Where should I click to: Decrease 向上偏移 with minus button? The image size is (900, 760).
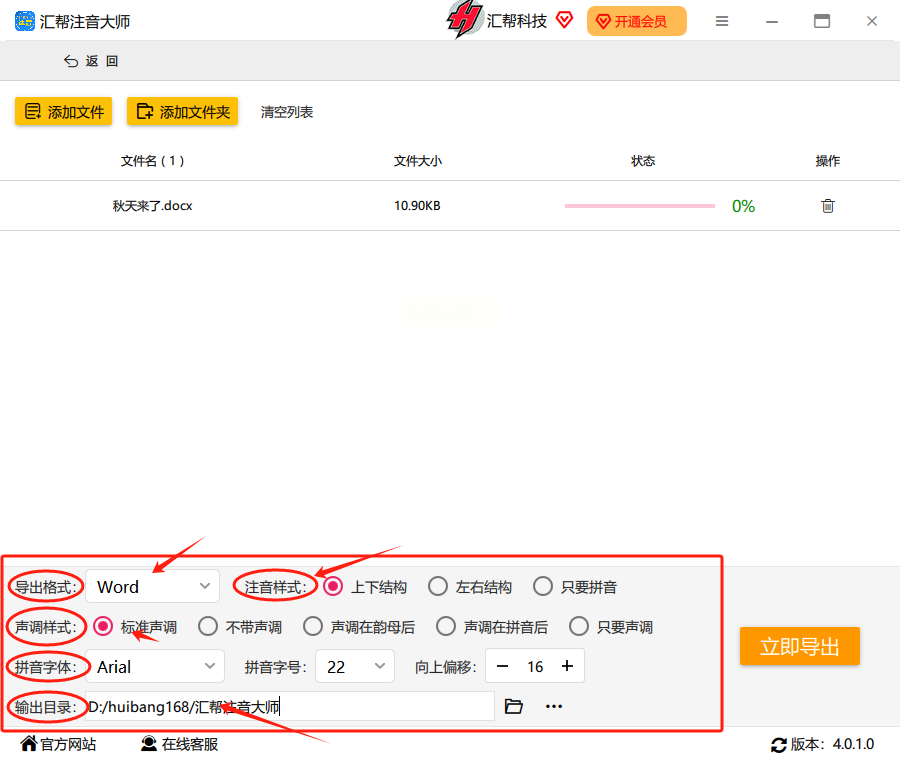(x=502, y=666)
